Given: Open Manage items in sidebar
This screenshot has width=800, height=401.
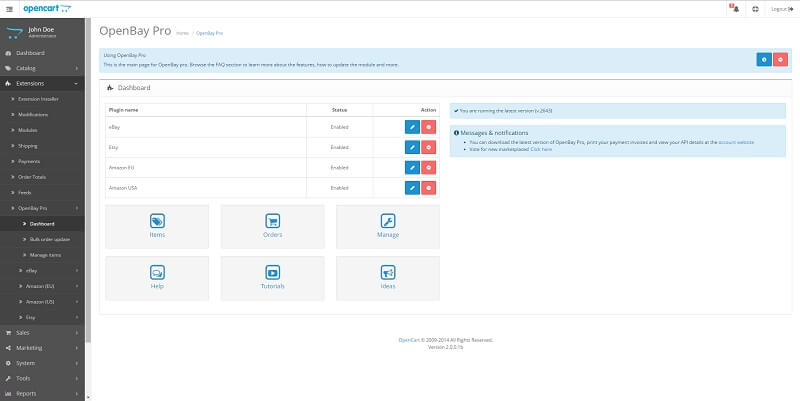Looking at the screenshot, I should tap(42, 255).
